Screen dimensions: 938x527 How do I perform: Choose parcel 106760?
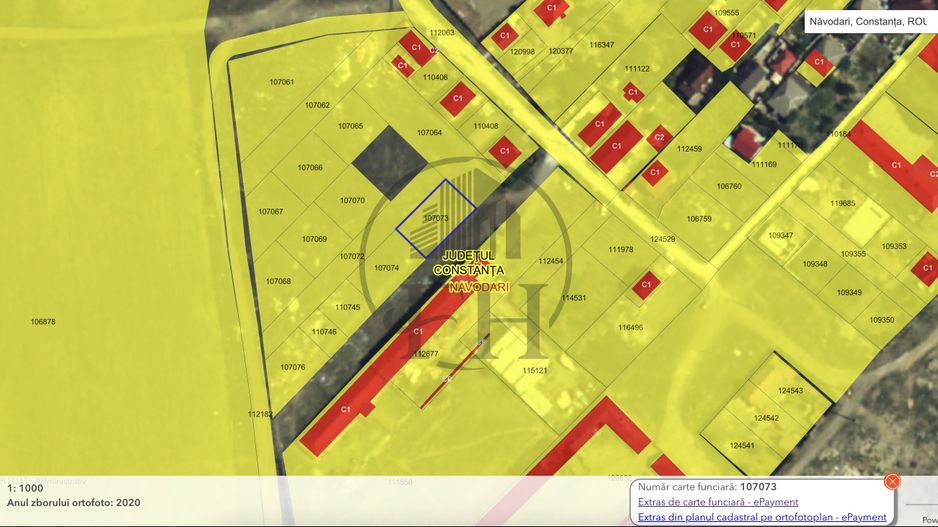[729, 187]
